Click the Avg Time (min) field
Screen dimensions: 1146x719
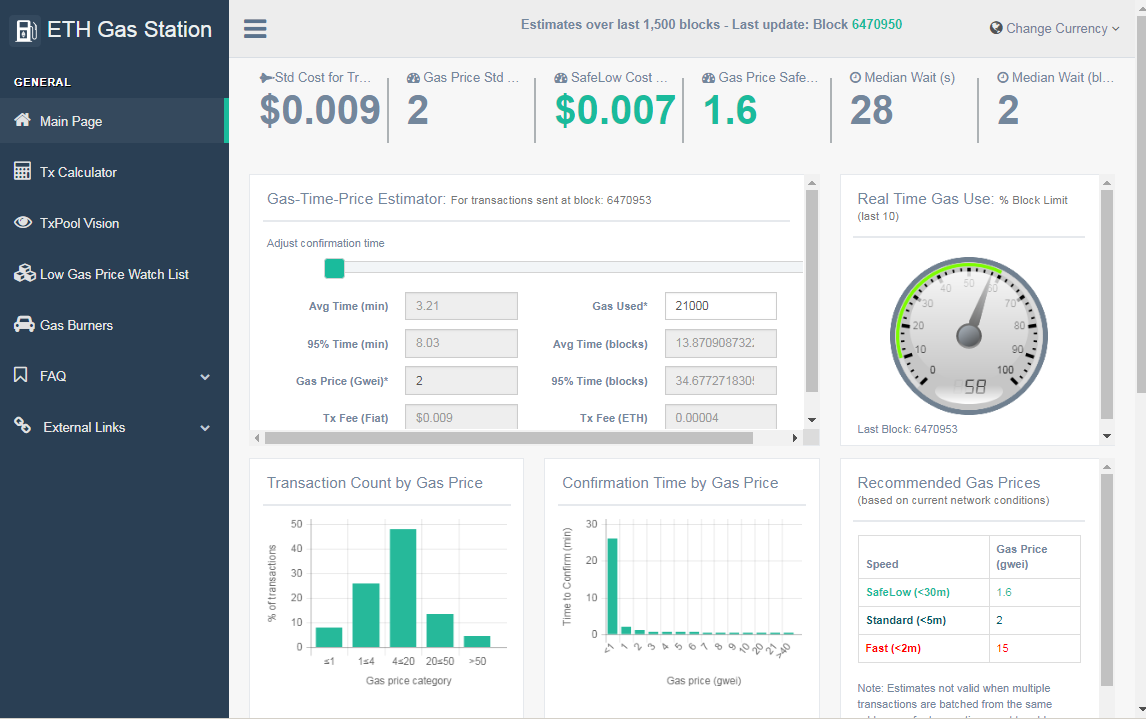click(x=461, y=306)
